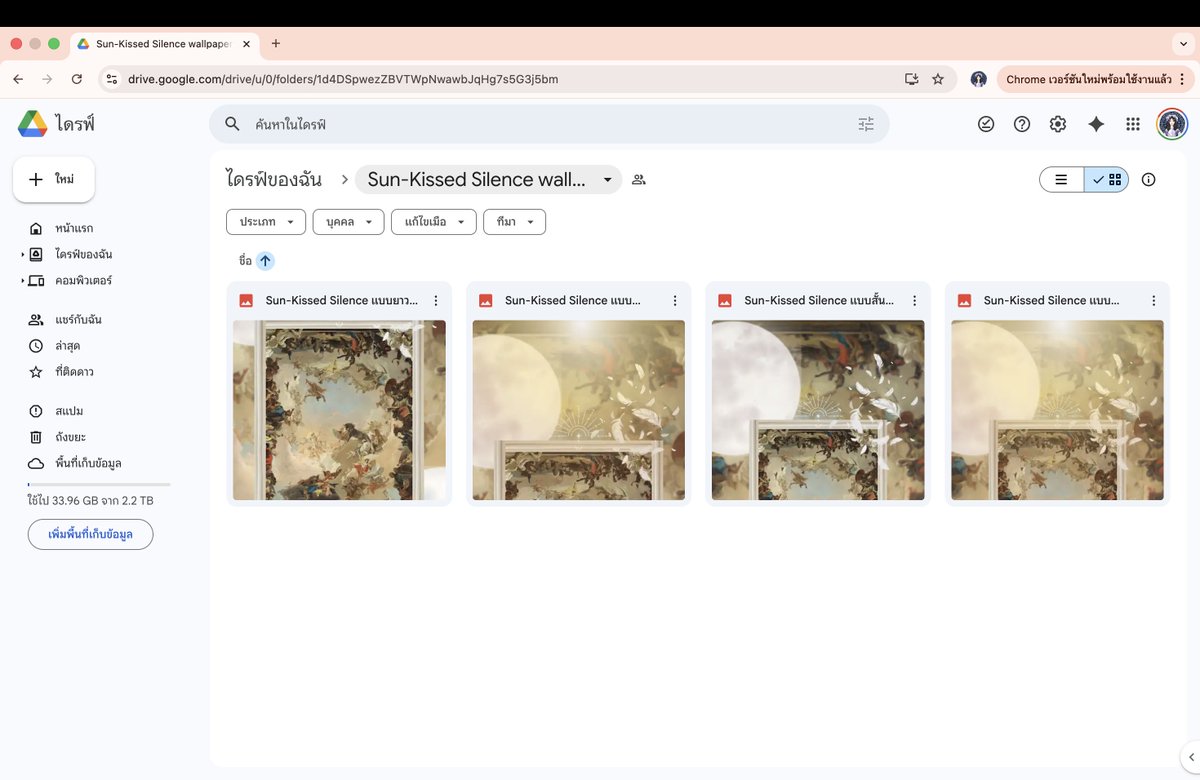Expand the ไดรฟ์ของฉัน tree arrow in sidebar
This screenshot has height=780, width=1200.
22,255
